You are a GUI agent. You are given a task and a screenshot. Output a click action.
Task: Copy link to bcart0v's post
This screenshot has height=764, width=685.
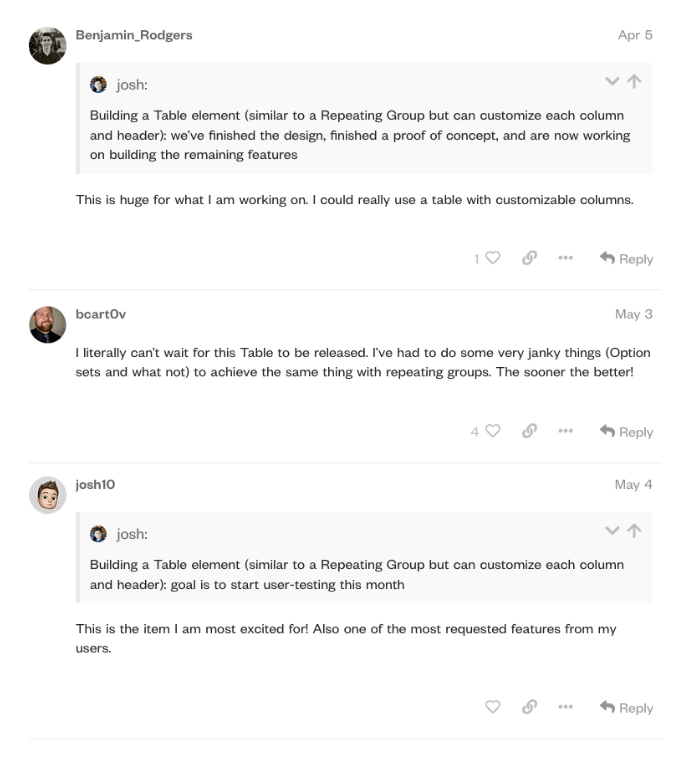[530, 432]
